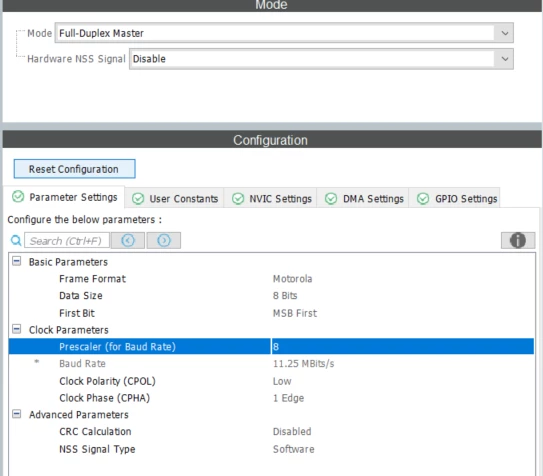Select the Clock Polarity (CPOL) row
The width and height of the screenshot is (543, 476).
click(x=271, y=381)
